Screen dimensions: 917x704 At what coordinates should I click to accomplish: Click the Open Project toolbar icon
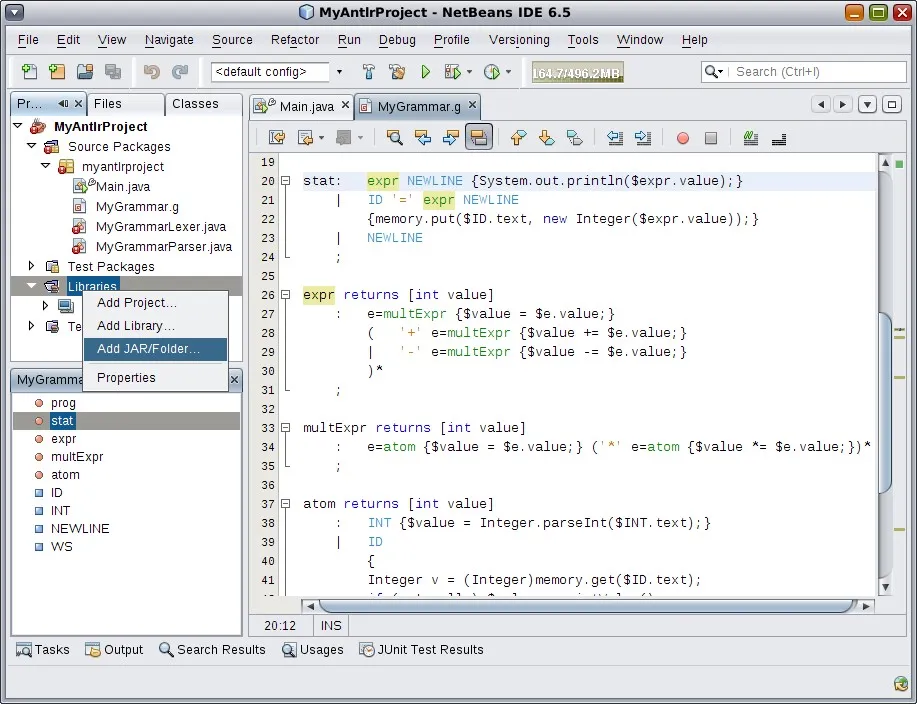pos(85,72)
